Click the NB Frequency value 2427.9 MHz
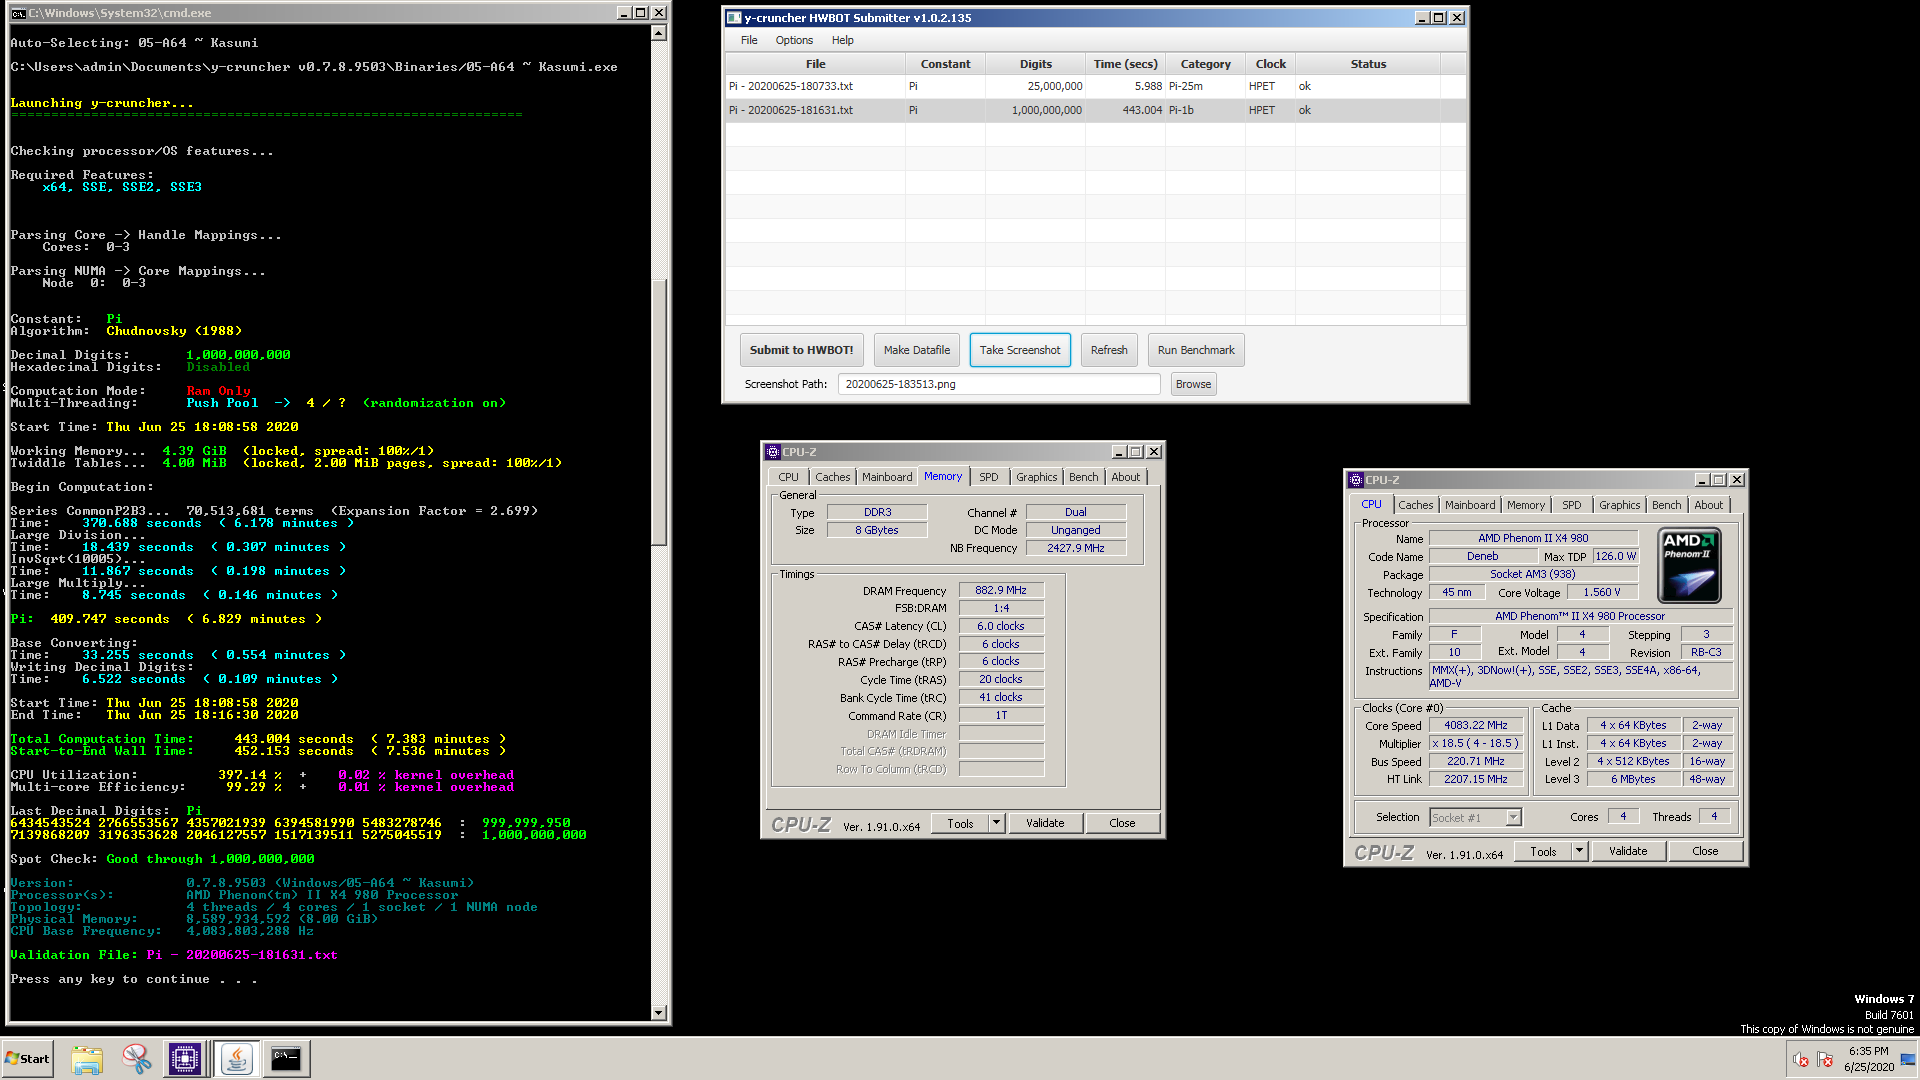The width and height of the screenshot is (1920, 1080). [x=1075, y=548]
